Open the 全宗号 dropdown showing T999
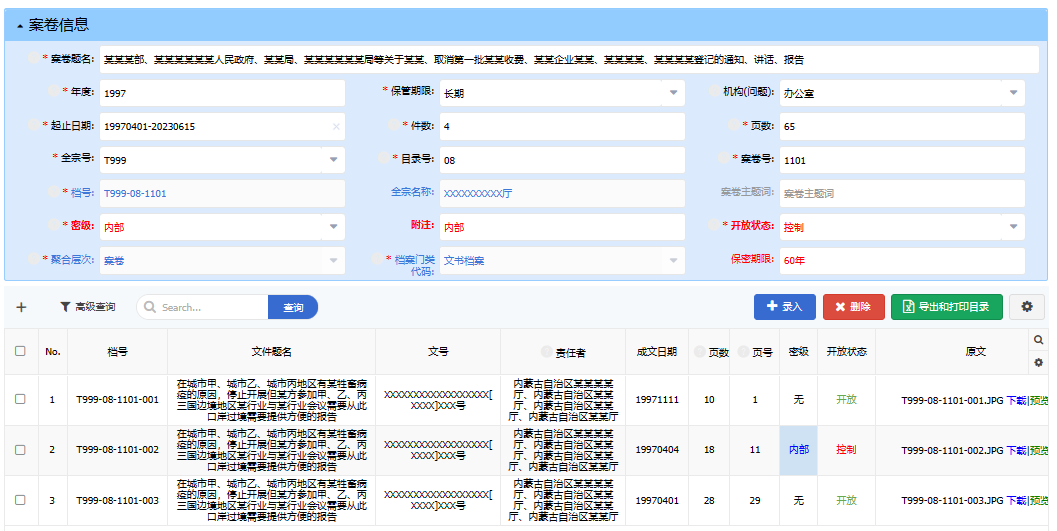 [x=333, y=160]
